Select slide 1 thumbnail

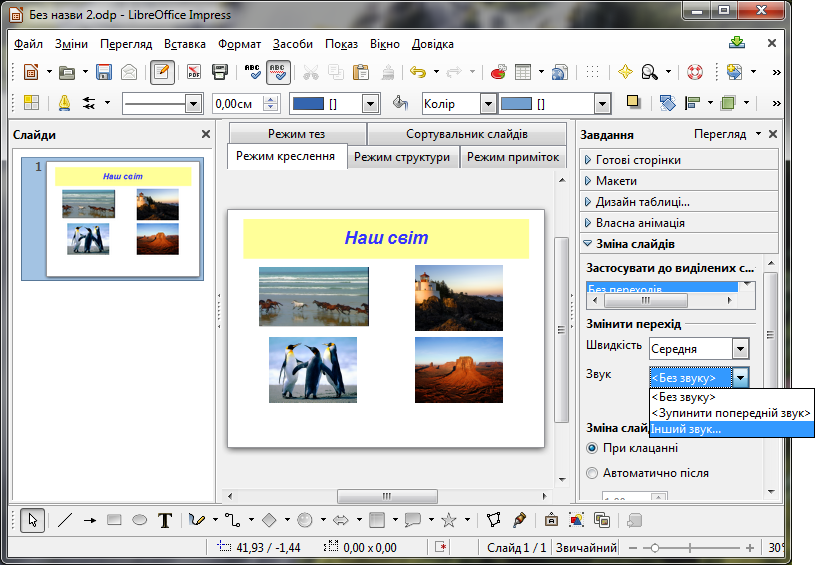tap(112, 219)
